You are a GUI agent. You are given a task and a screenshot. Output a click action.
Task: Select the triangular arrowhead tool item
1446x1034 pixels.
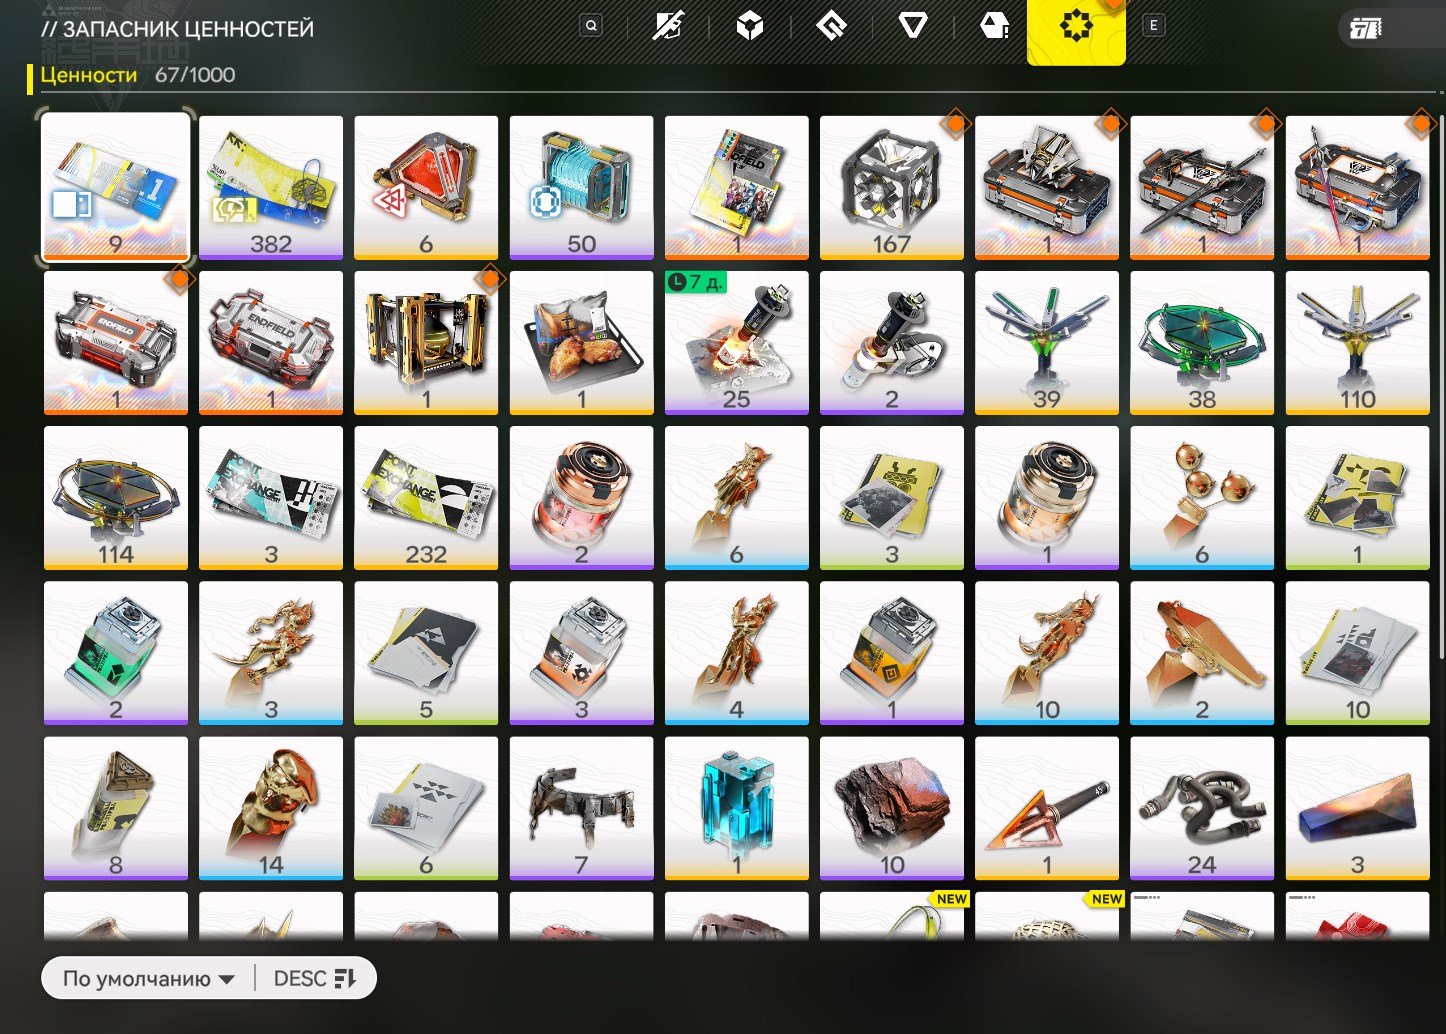(x=1047, y=808)
